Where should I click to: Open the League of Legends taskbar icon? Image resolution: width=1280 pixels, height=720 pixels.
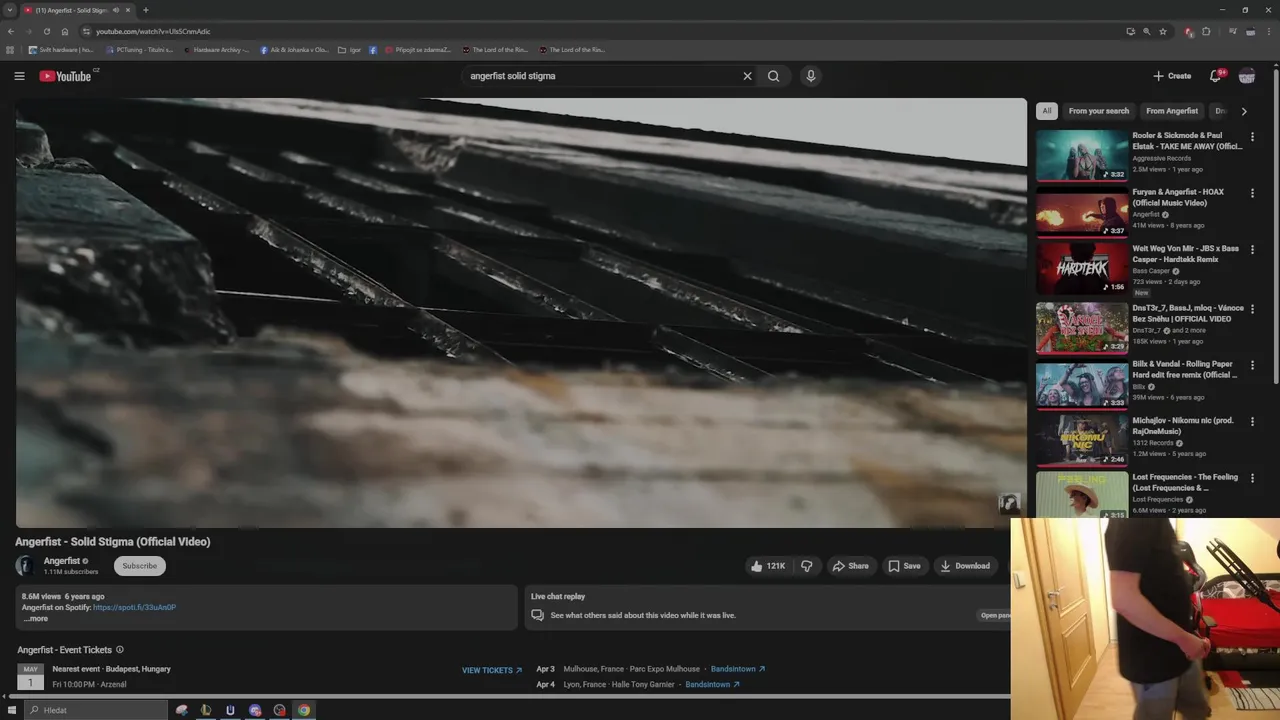206,710
